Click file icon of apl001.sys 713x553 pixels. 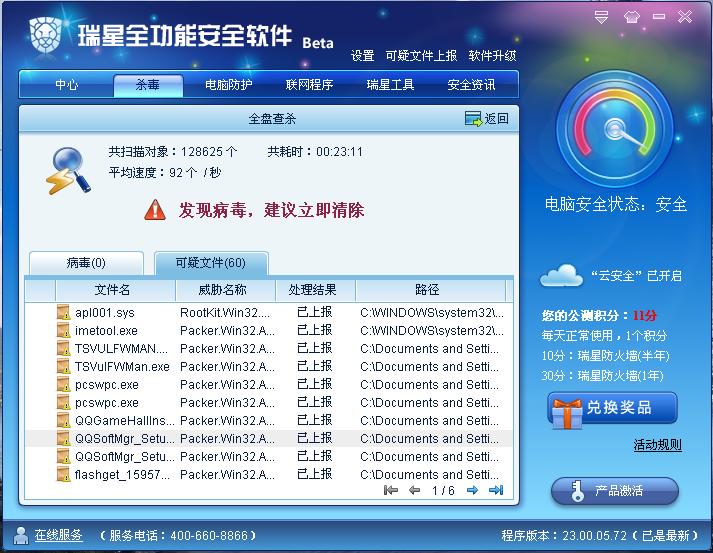point(63,312)
